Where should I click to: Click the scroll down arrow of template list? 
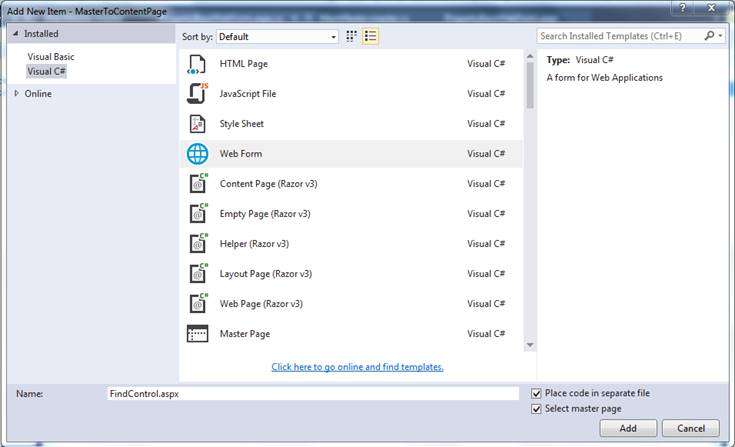(x=530, y=345)
